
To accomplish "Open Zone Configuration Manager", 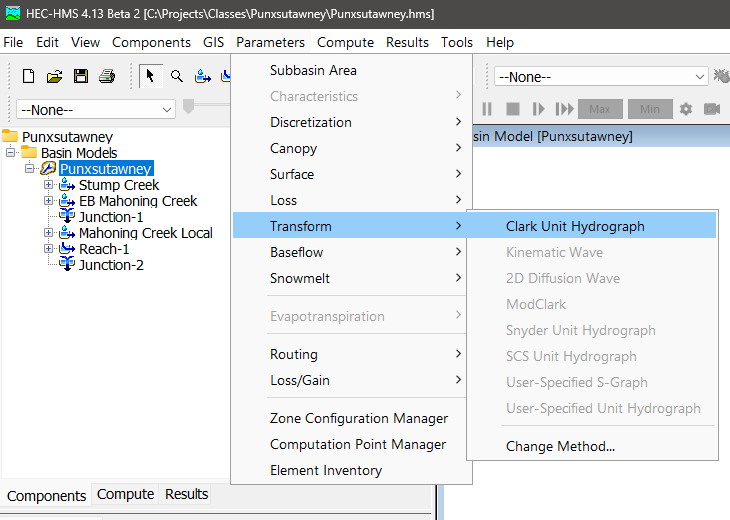I will 351,418.
